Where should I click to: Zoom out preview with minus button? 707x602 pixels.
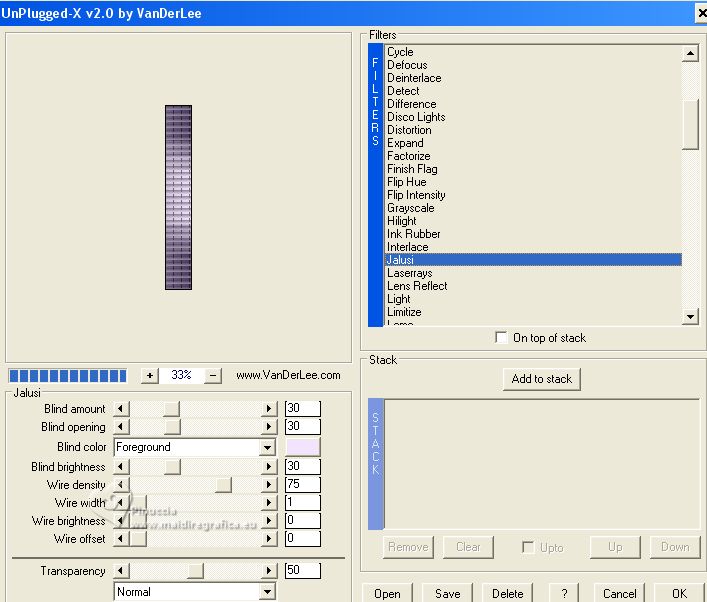[213, 375]
